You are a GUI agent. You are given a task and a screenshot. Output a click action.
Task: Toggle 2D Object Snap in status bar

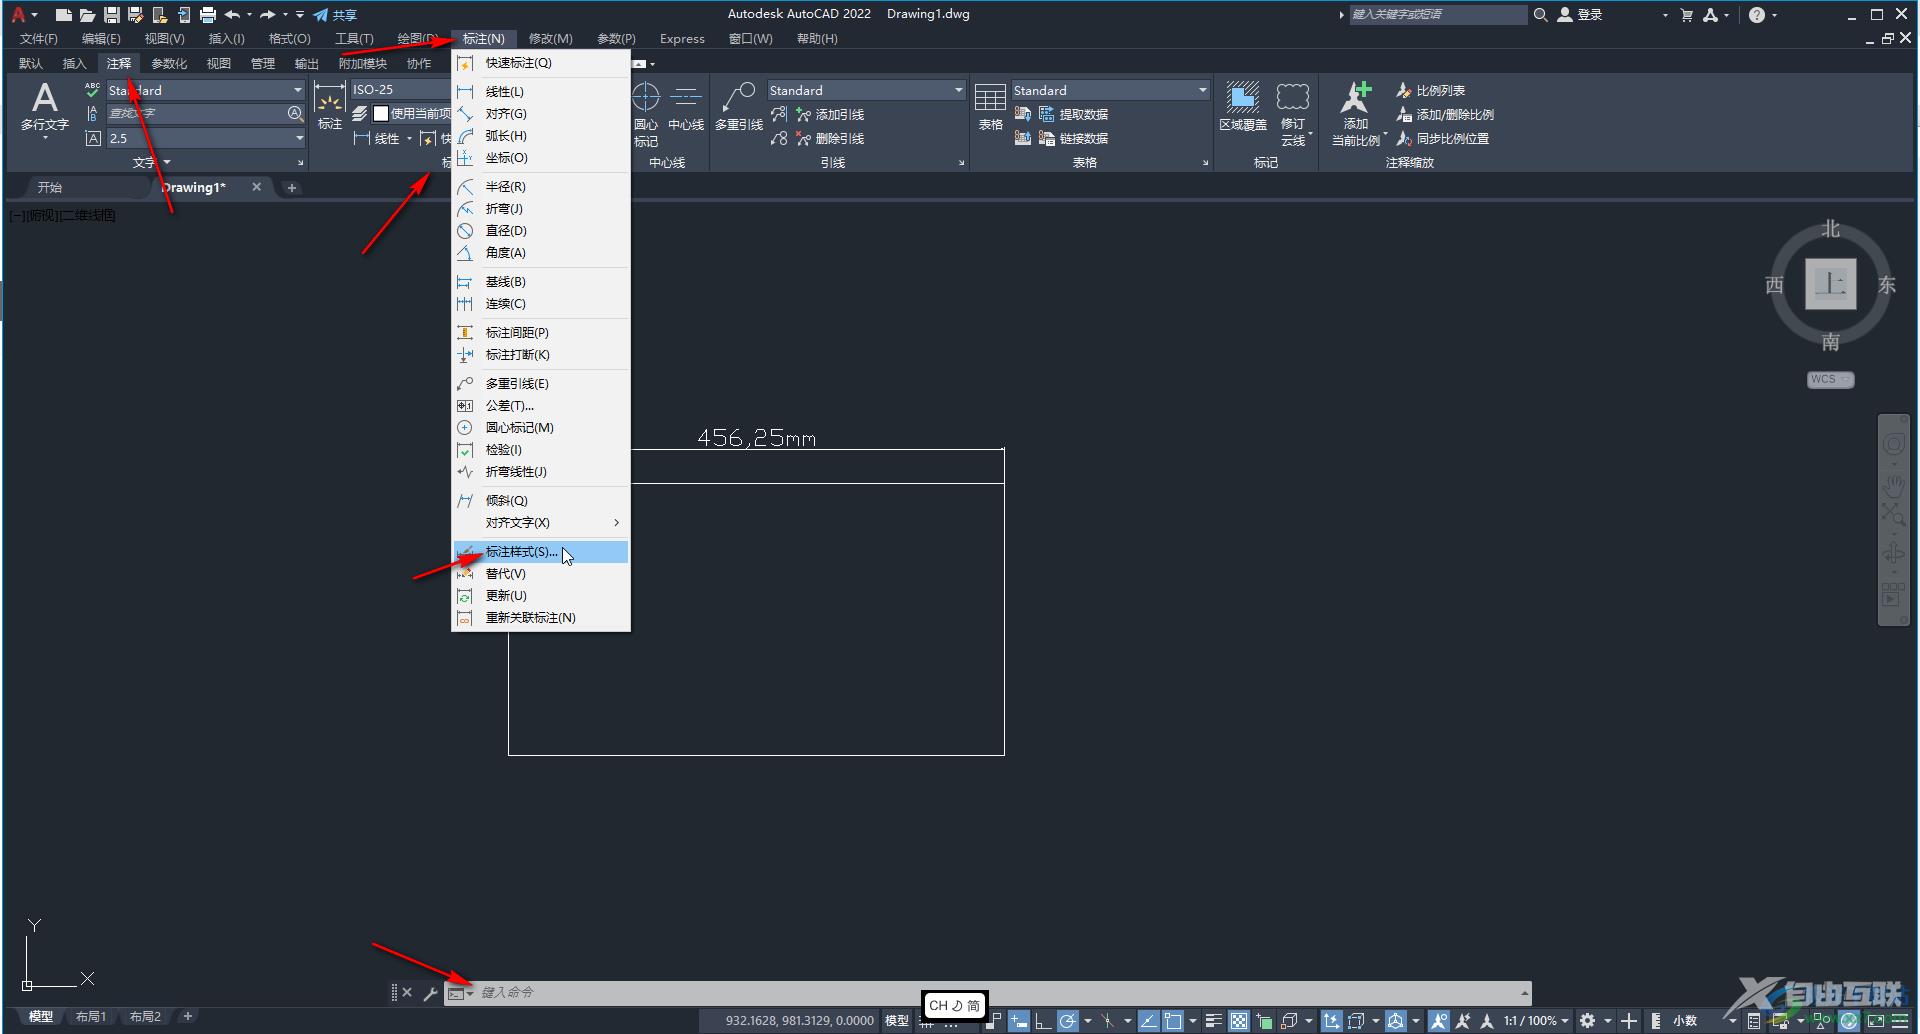click(x=1173, y=1021)
